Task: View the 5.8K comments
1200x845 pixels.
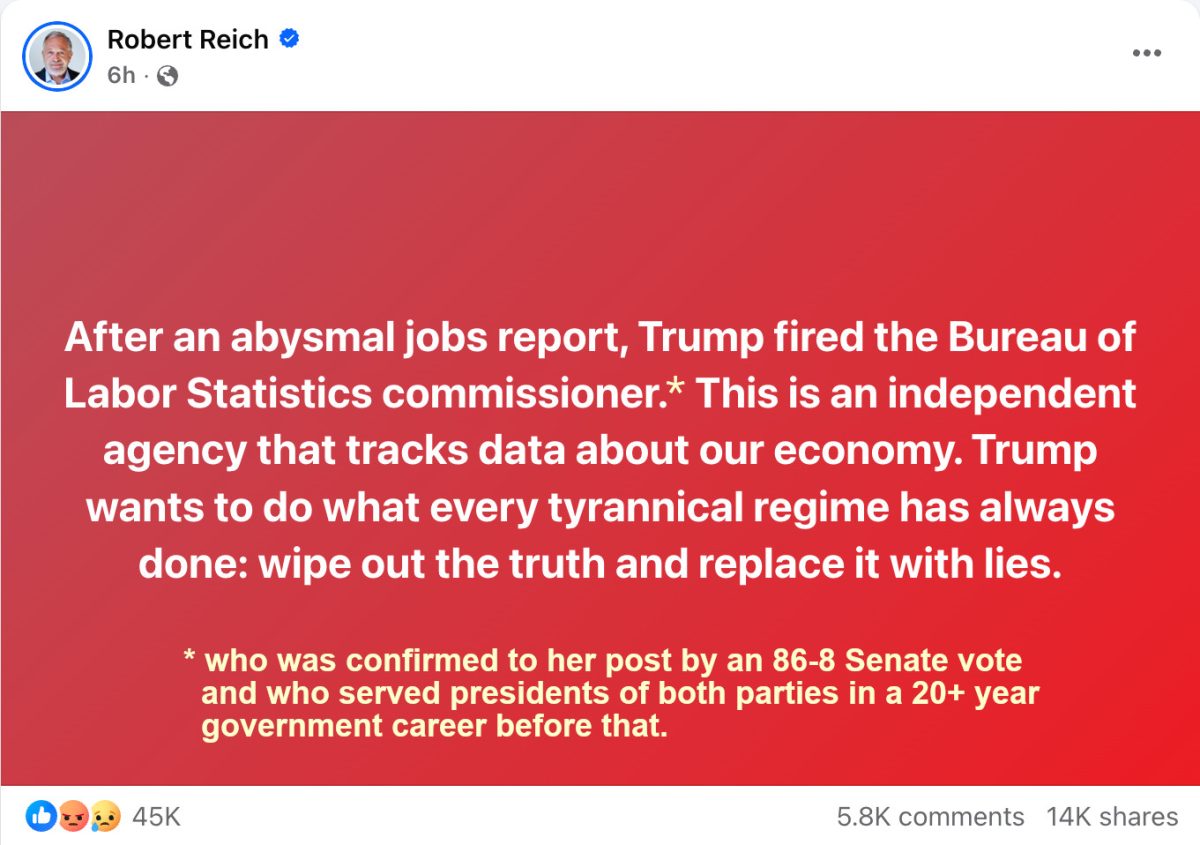Action: tap(930, 817)
